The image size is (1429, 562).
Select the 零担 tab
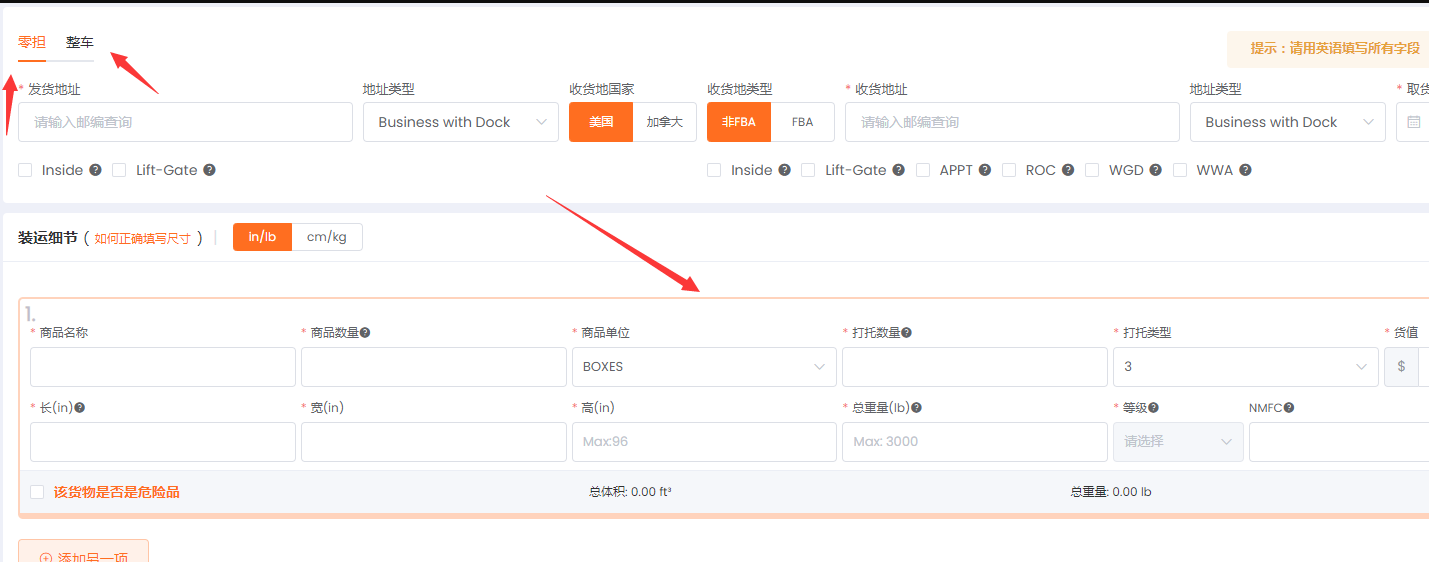click(32, 43)
